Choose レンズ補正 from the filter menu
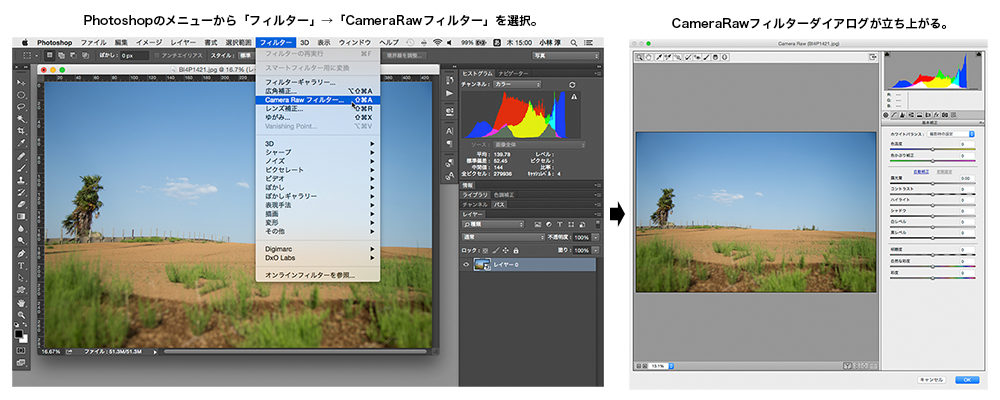This screenshot has height=400, width=1000. (317, 108)
